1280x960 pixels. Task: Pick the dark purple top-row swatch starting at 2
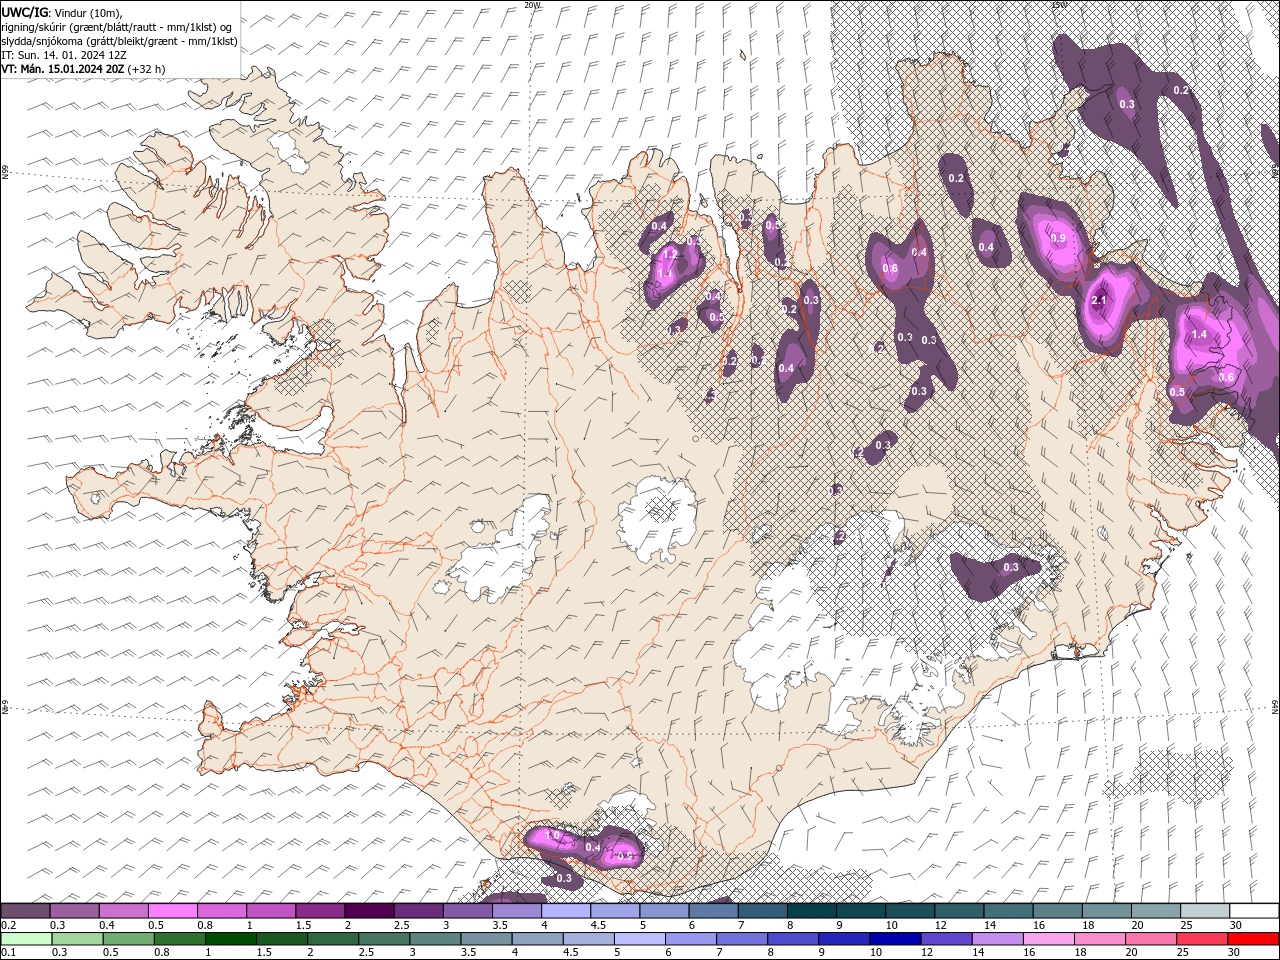[x=369, y=911]
